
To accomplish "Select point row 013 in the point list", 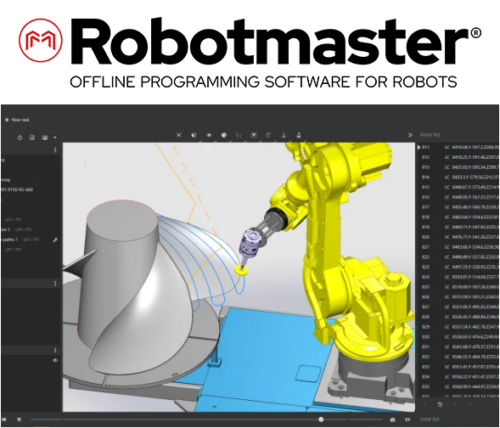I will click(459, 167).
